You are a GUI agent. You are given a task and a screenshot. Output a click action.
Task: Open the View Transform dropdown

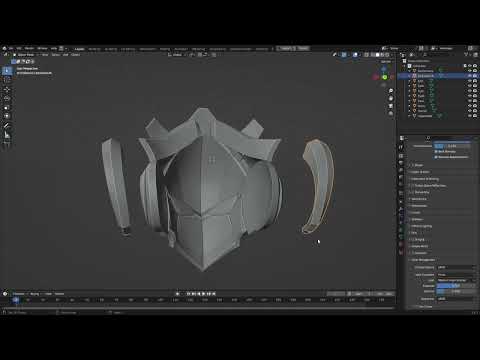(x=456, y=275)
